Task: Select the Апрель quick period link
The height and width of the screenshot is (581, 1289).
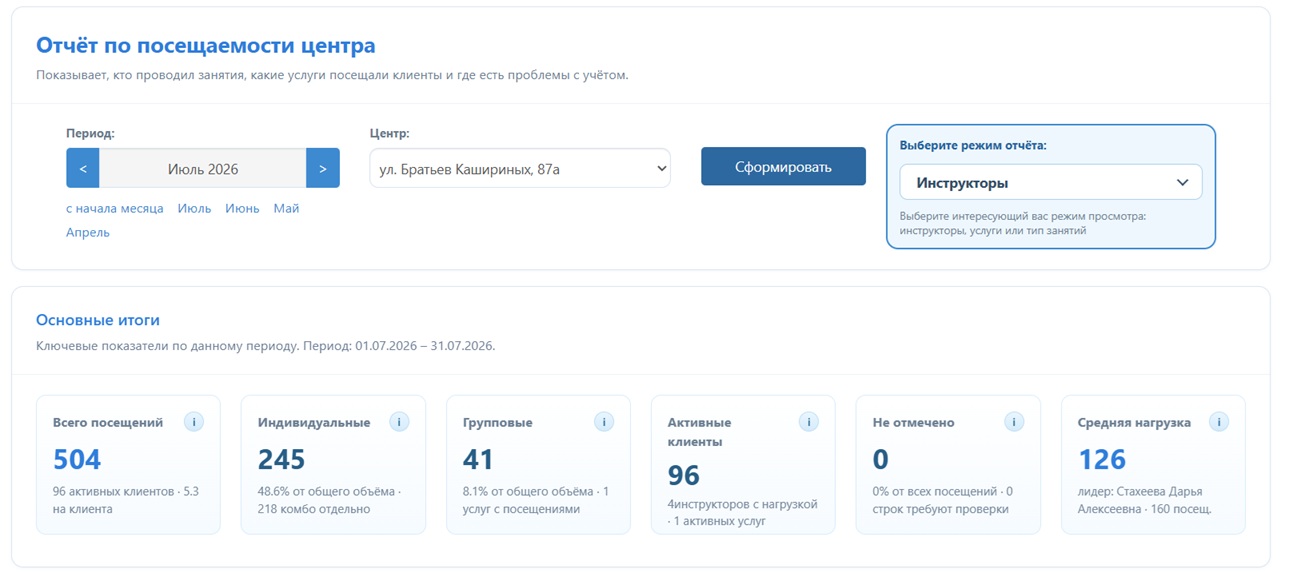Action: 88,232
